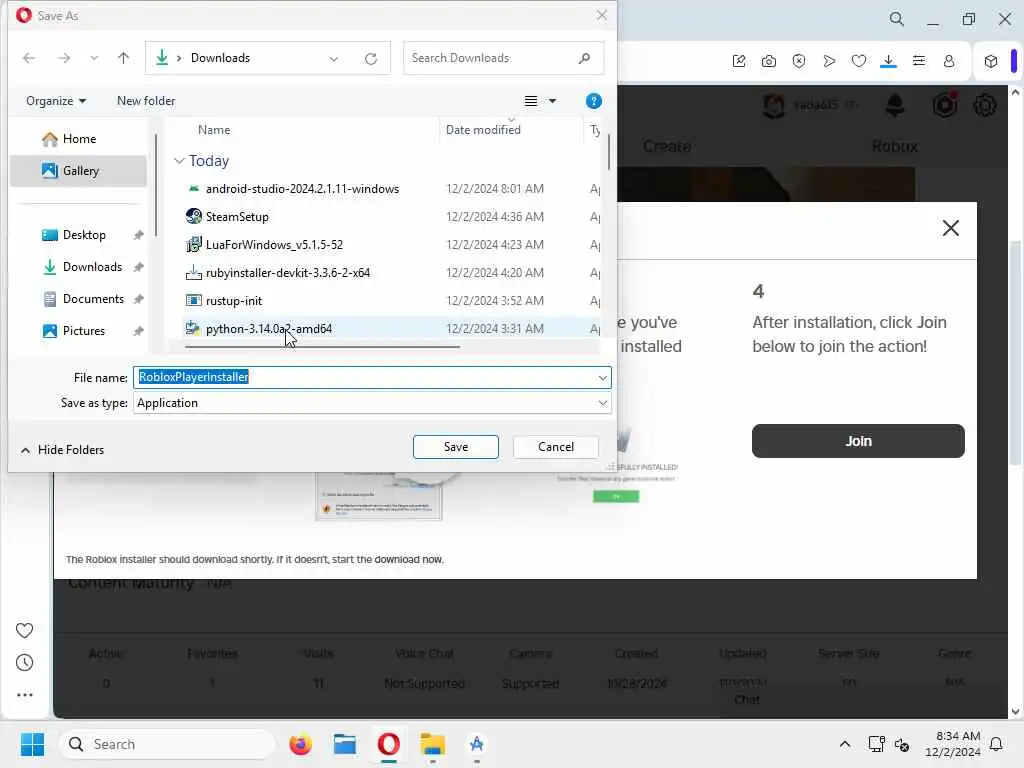
Task: Change the file view layout icon
Action: [531, 101]
